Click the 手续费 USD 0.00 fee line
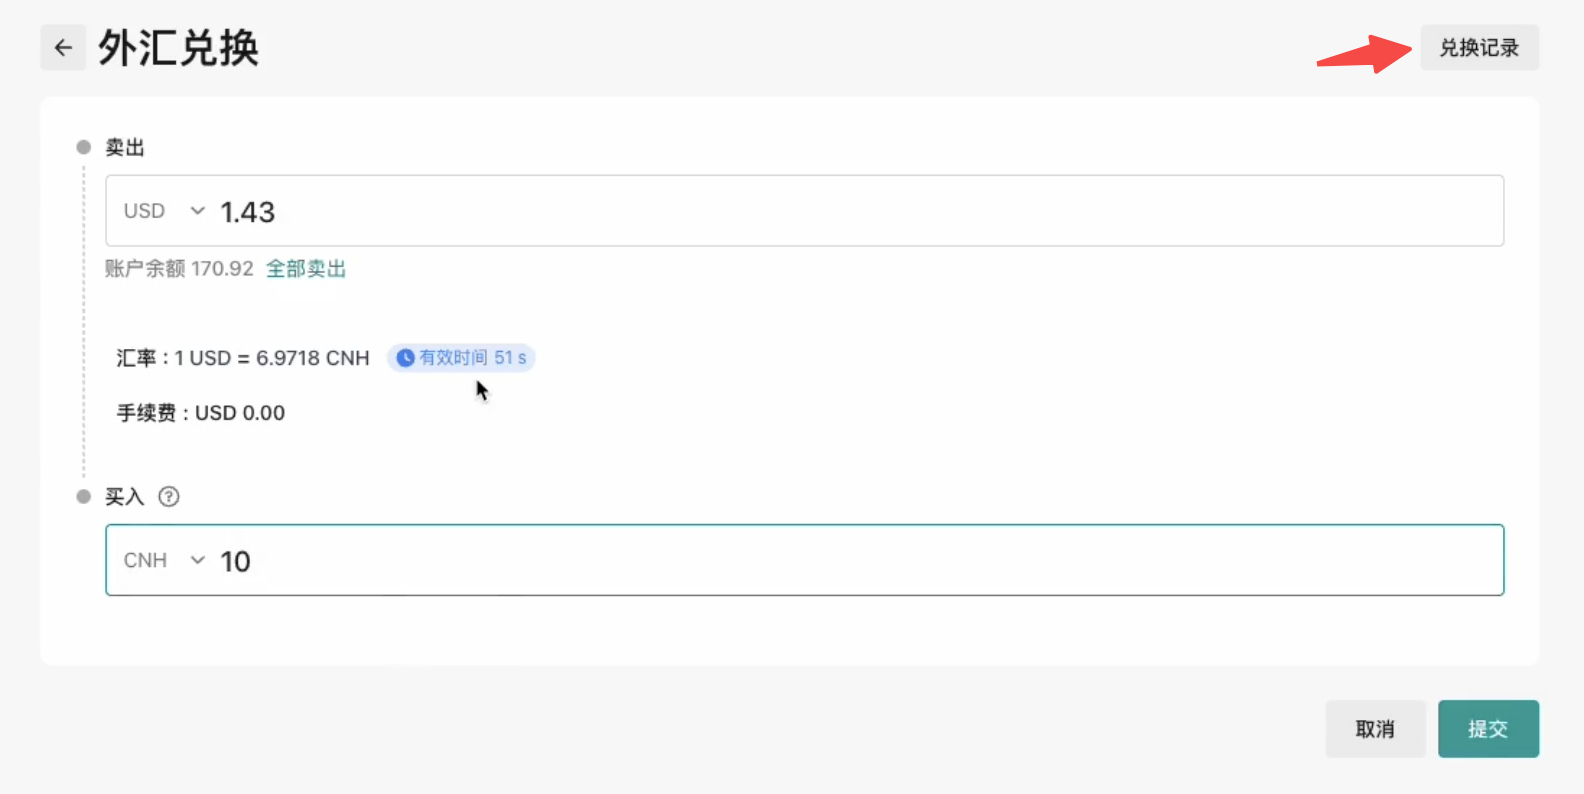 (x=201, y=413)
